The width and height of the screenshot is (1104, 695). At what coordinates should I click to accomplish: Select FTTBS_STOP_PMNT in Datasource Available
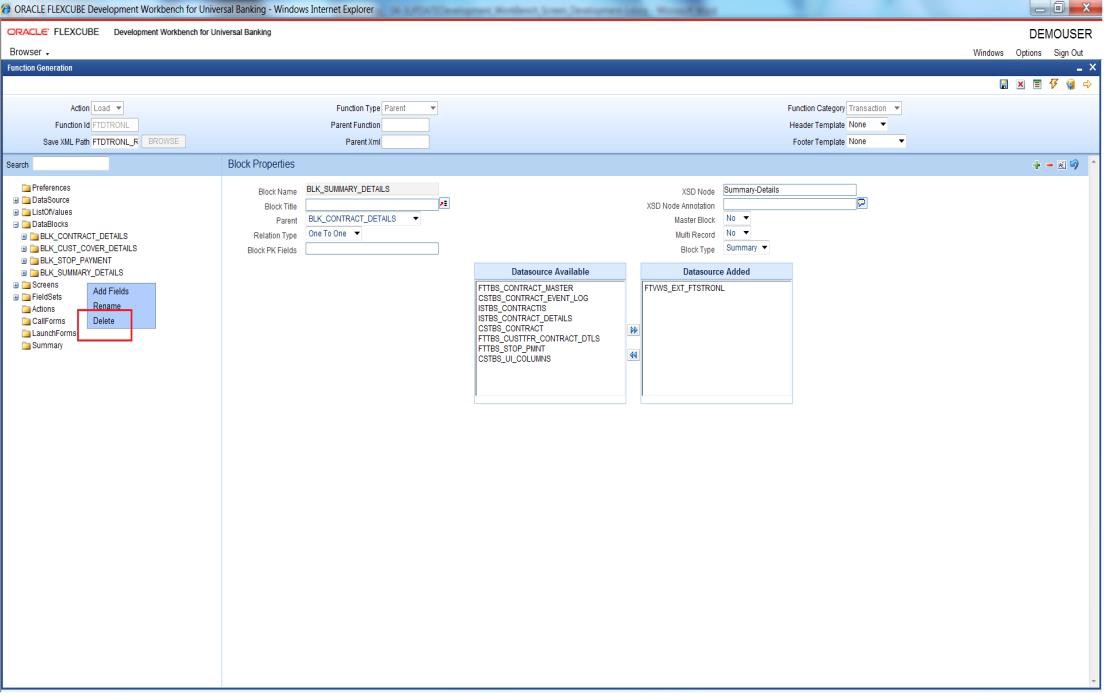tap(511, 349)
